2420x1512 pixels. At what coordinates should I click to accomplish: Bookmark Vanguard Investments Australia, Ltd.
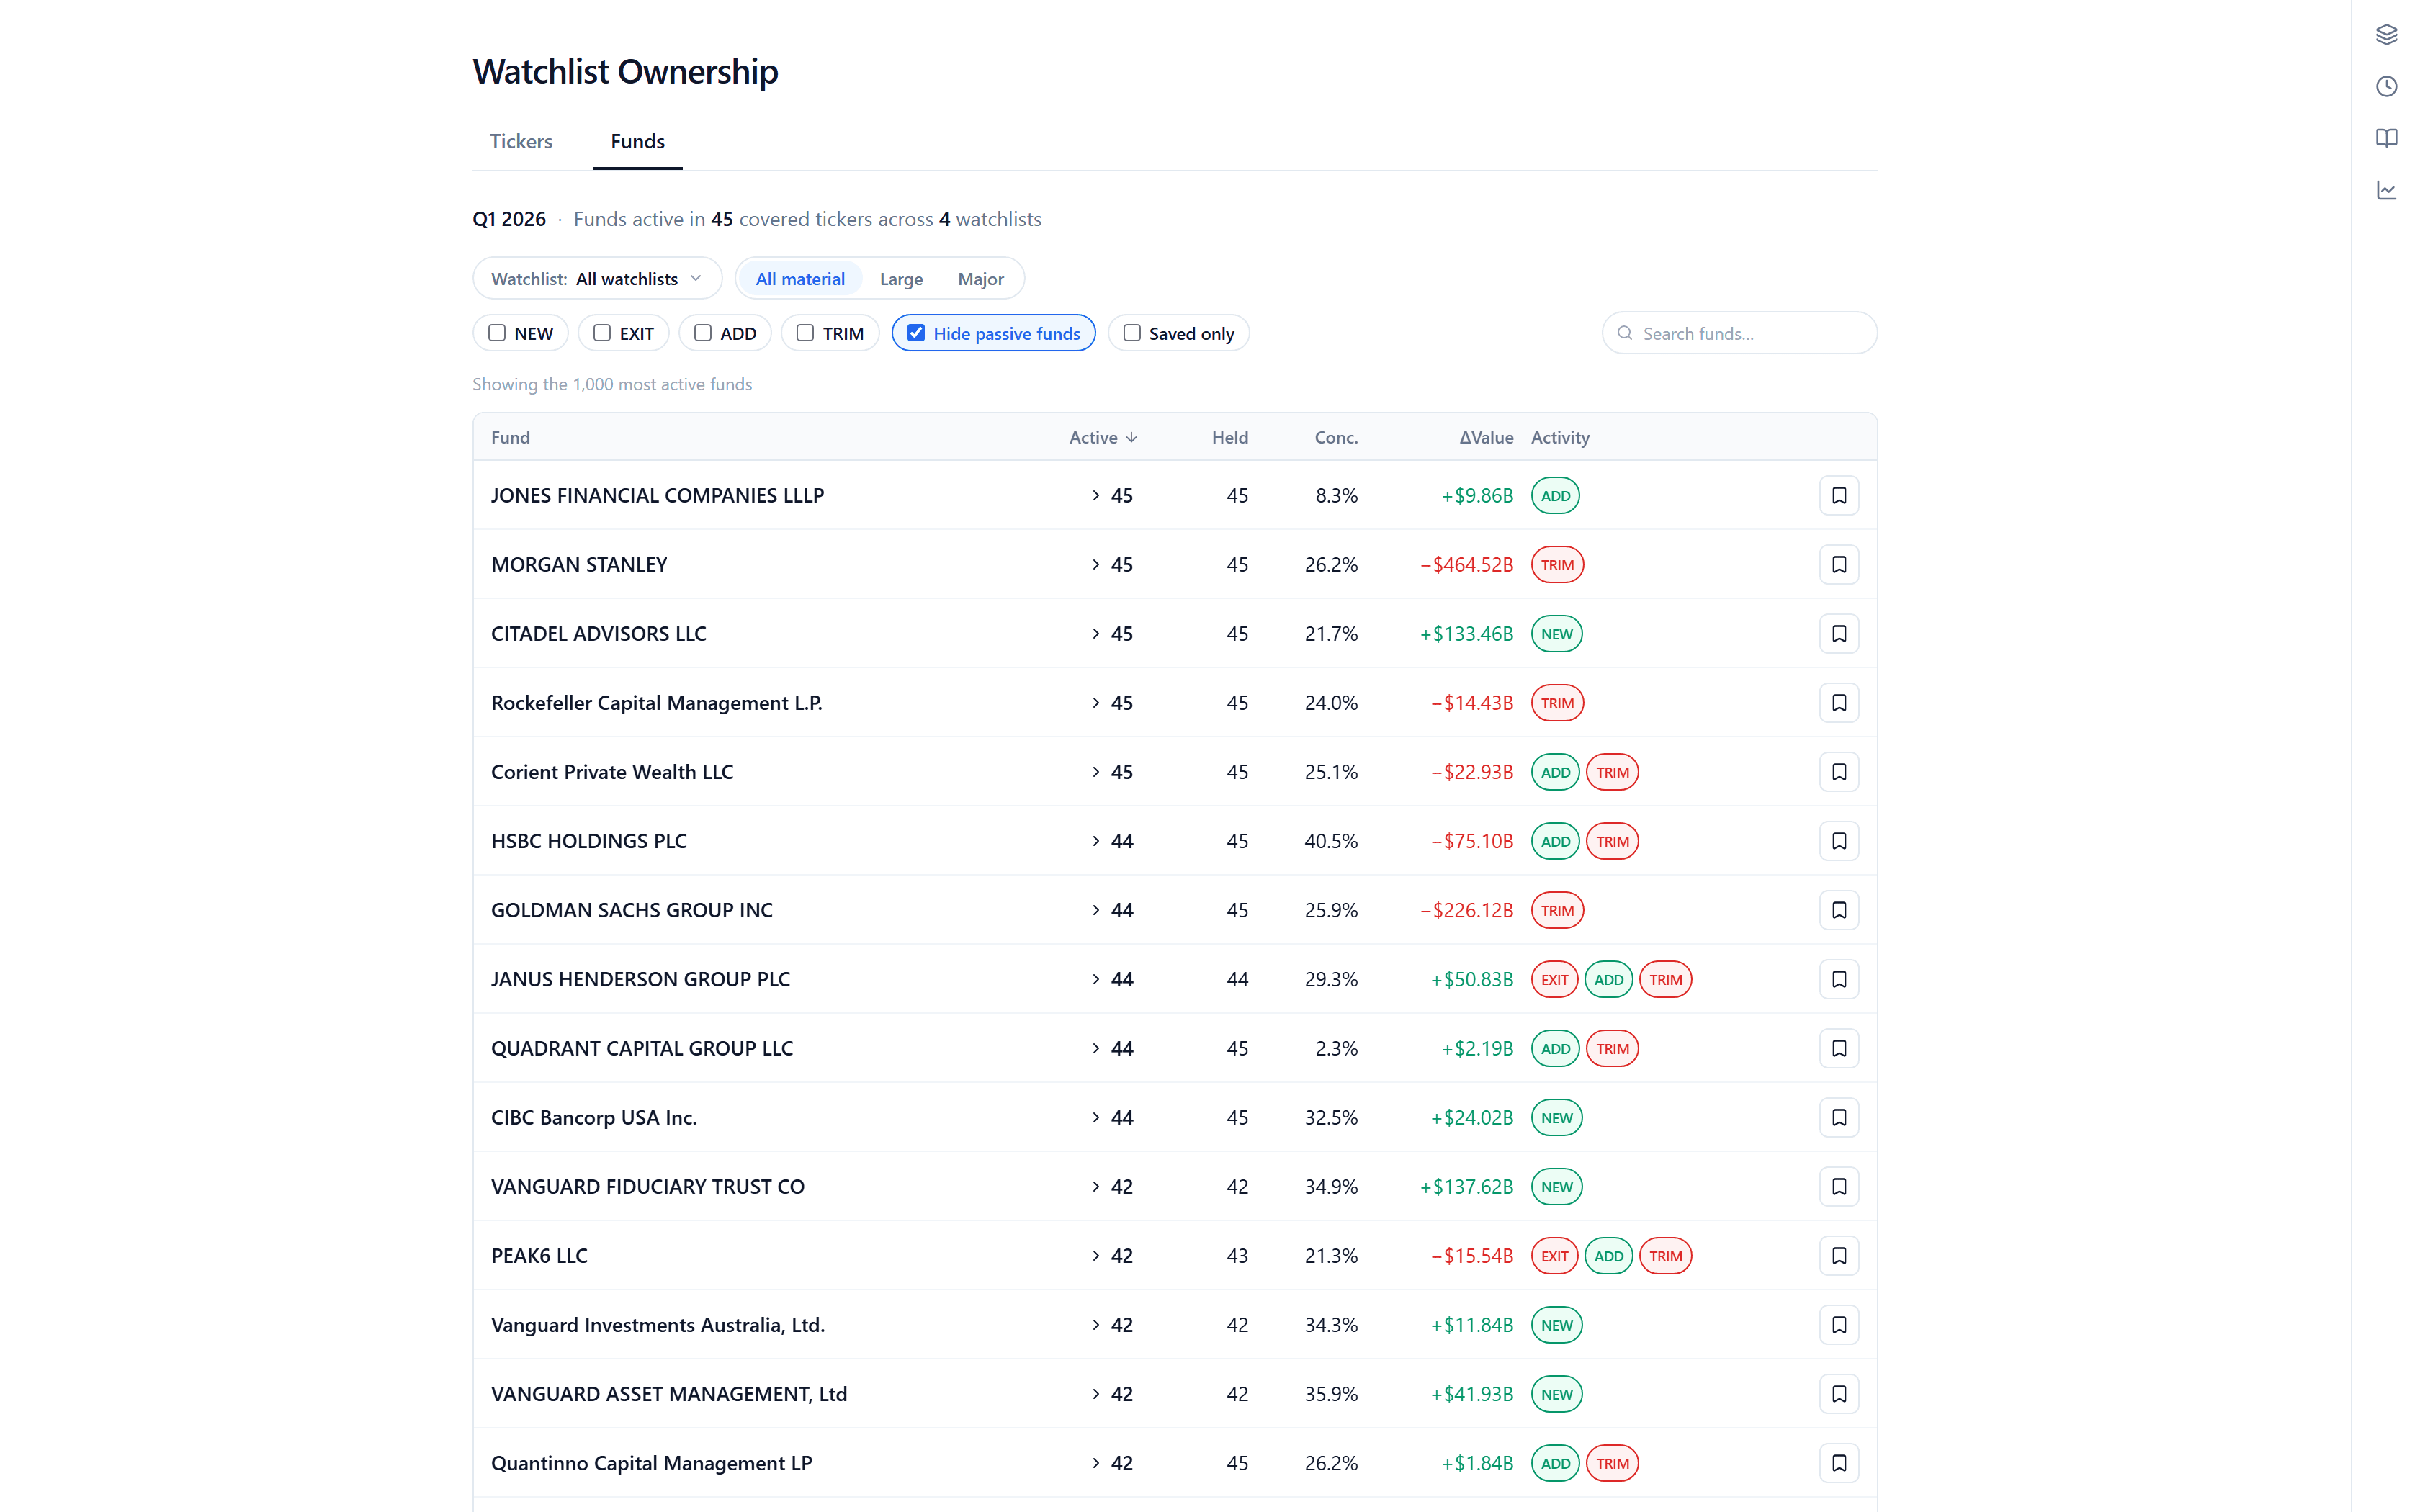1838,1324
